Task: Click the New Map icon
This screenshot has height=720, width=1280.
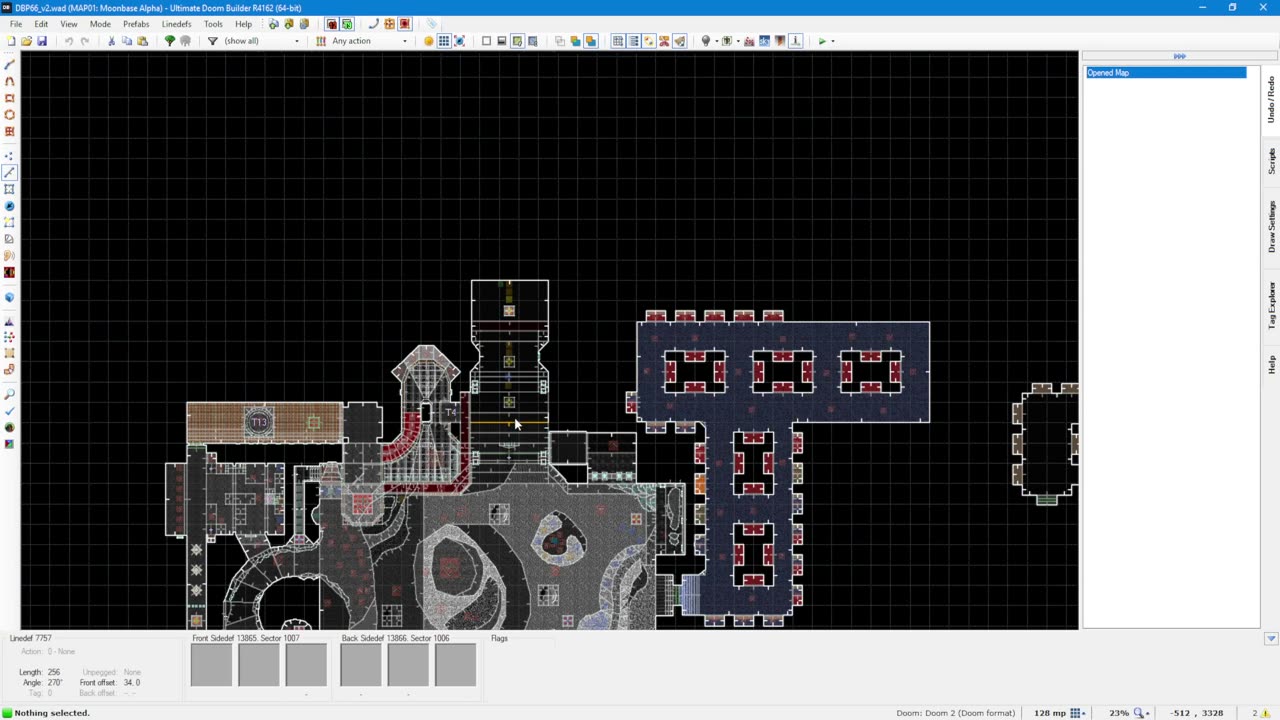Action: tap(11, 41)
